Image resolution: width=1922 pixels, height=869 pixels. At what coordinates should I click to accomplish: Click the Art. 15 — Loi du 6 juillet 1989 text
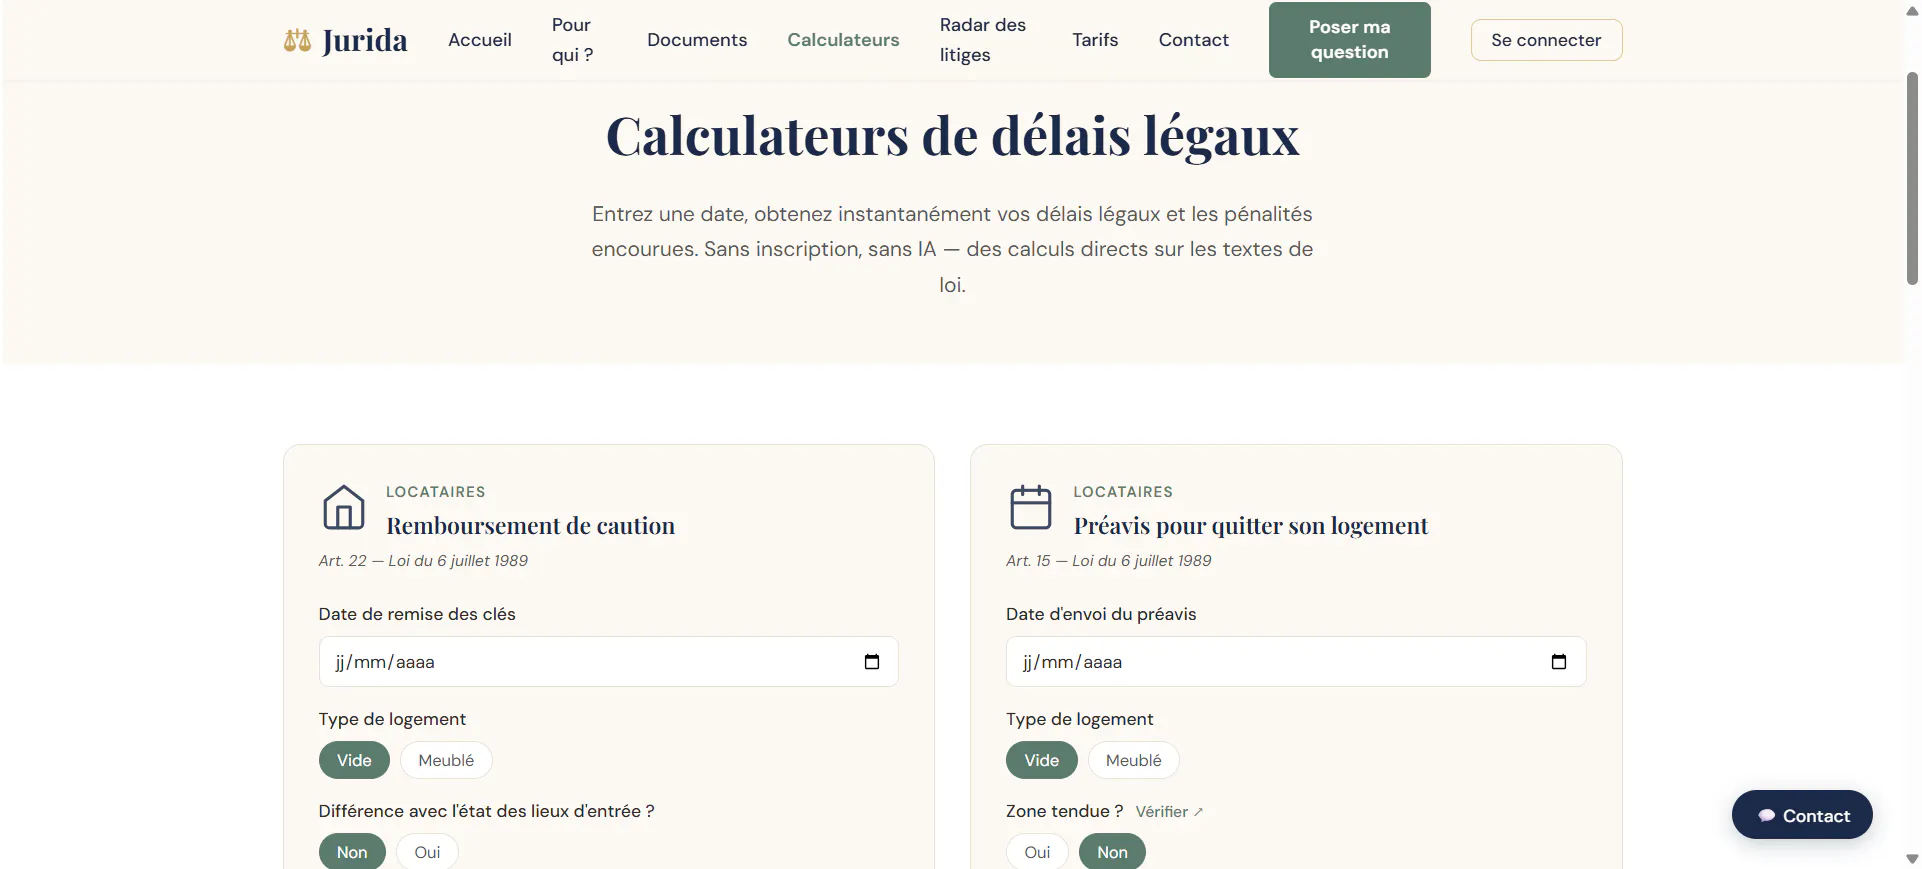pyautogui.click(x=1108, y=561)
